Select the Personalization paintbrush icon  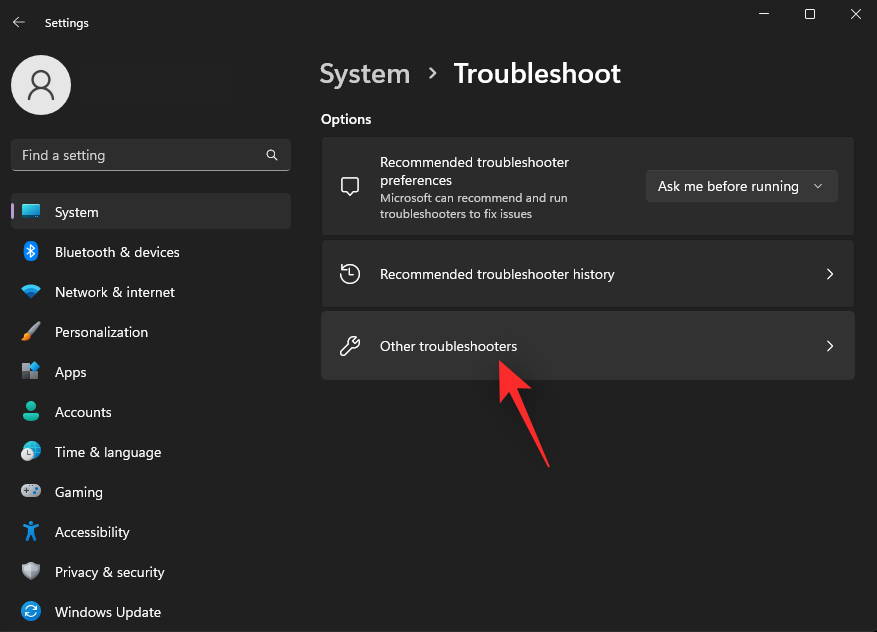(x=31, y=332)
